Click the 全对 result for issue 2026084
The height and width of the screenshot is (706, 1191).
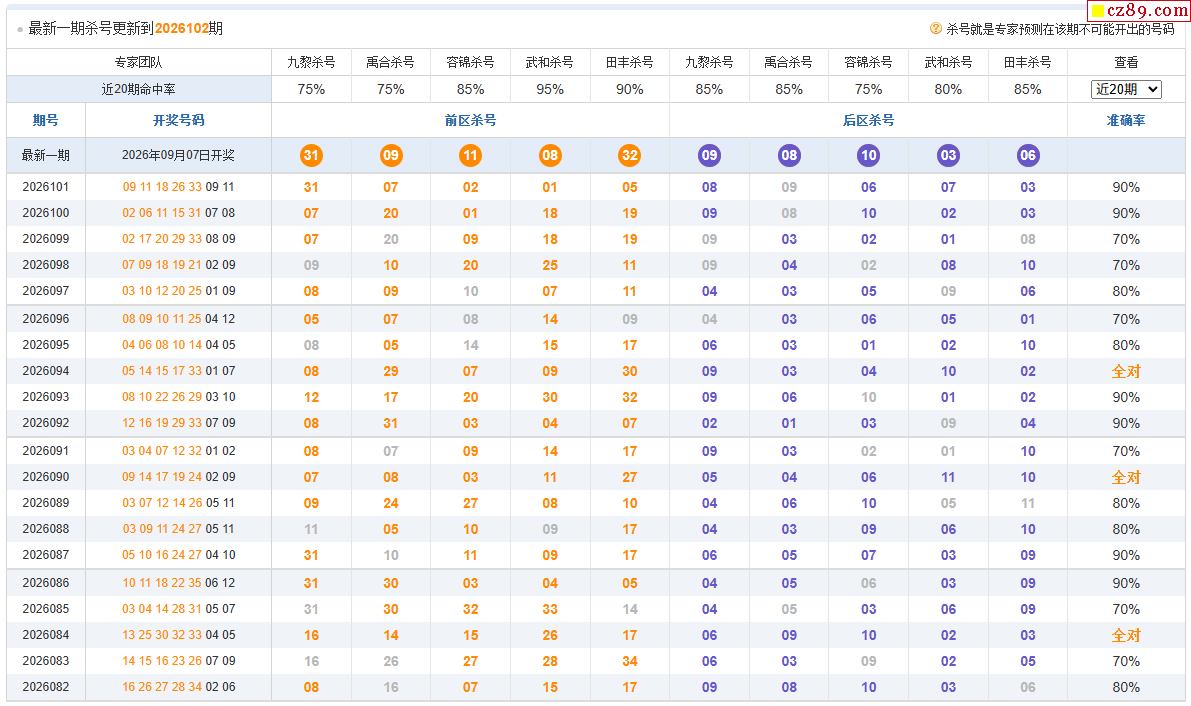click(x=1126, y=635)
